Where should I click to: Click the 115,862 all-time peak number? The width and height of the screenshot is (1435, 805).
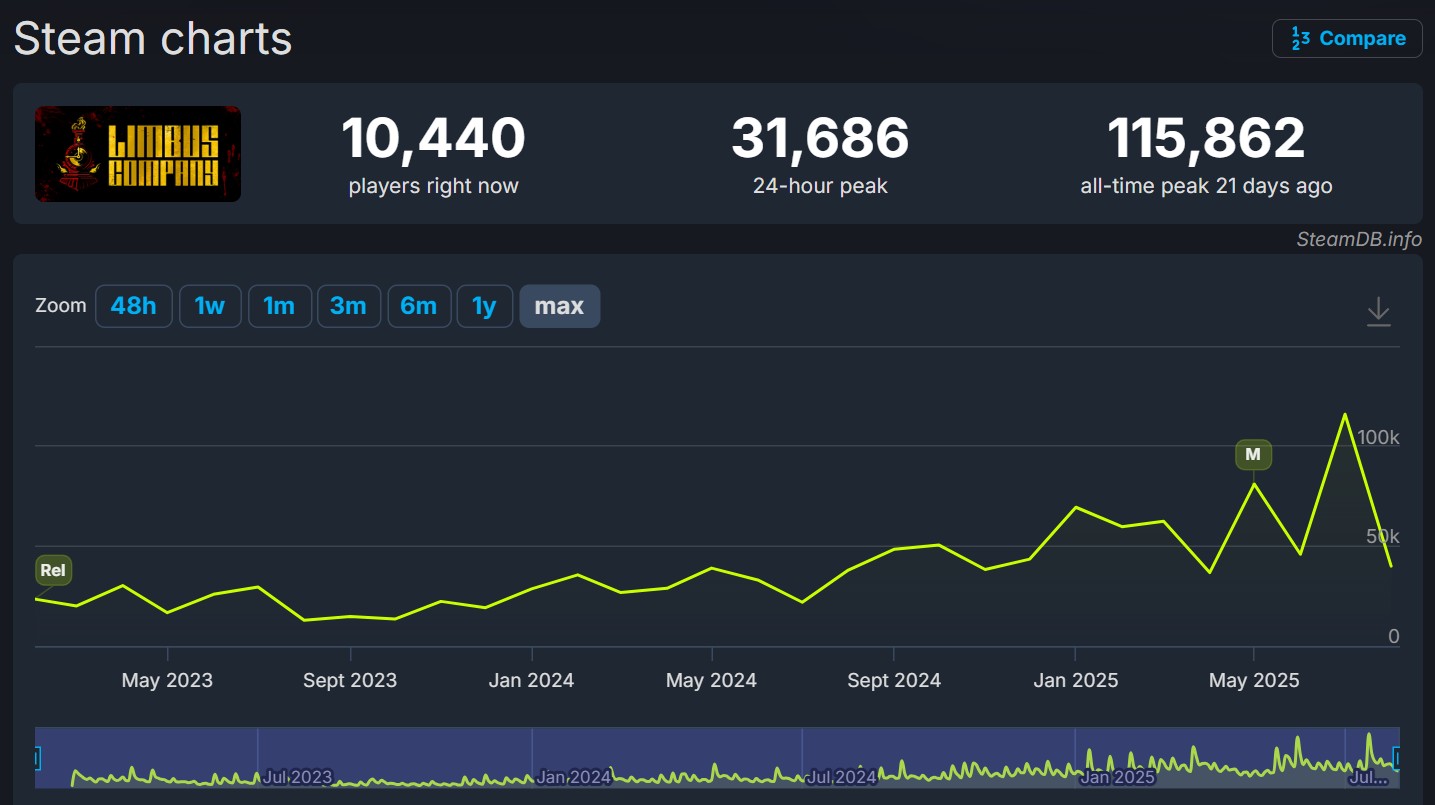[1206, 138]
